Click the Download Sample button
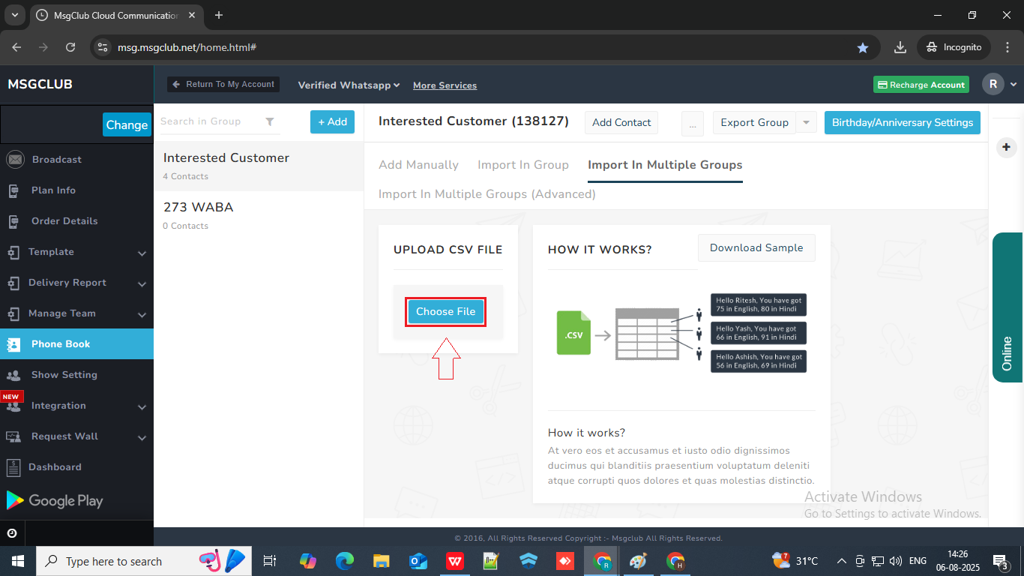This screenshot has width=1024, height=576. click(756, 248)
